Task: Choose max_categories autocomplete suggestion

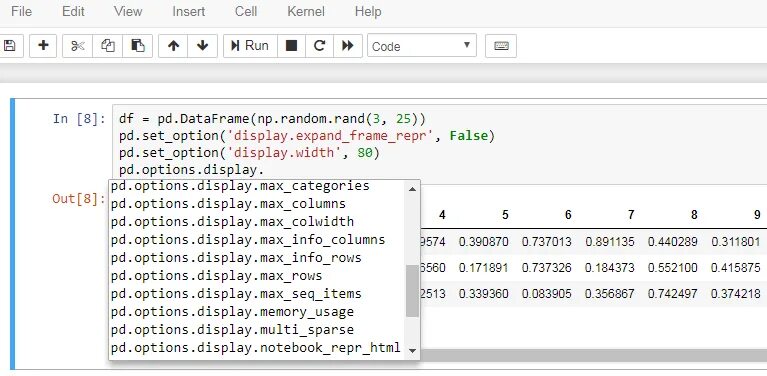Action: pos(257,186)
